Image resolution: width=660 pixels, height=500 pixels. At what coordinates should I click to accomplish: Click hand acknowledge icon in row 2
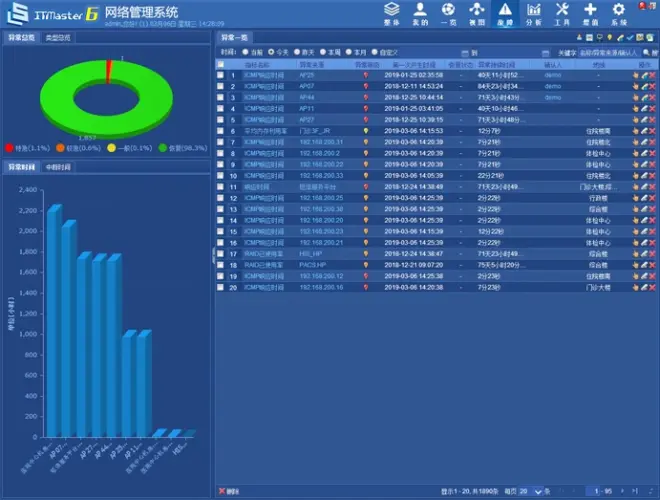(635, 86)
